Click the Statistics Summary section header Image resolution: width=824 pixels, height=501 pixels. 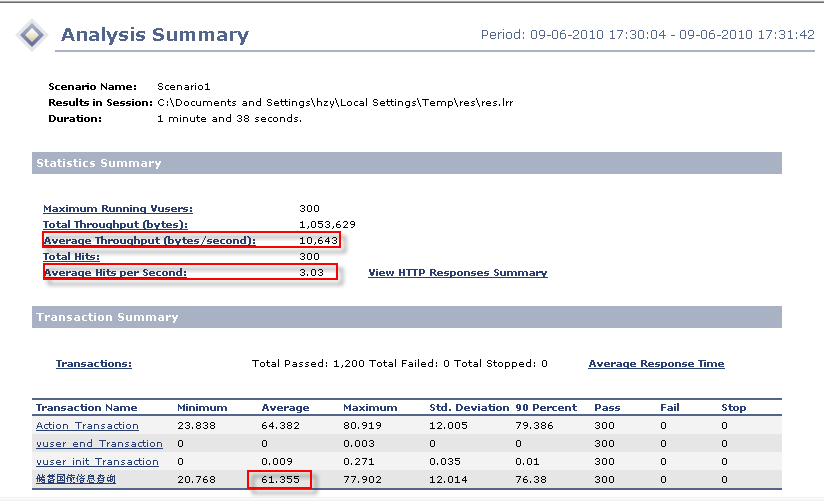(98, 163)
